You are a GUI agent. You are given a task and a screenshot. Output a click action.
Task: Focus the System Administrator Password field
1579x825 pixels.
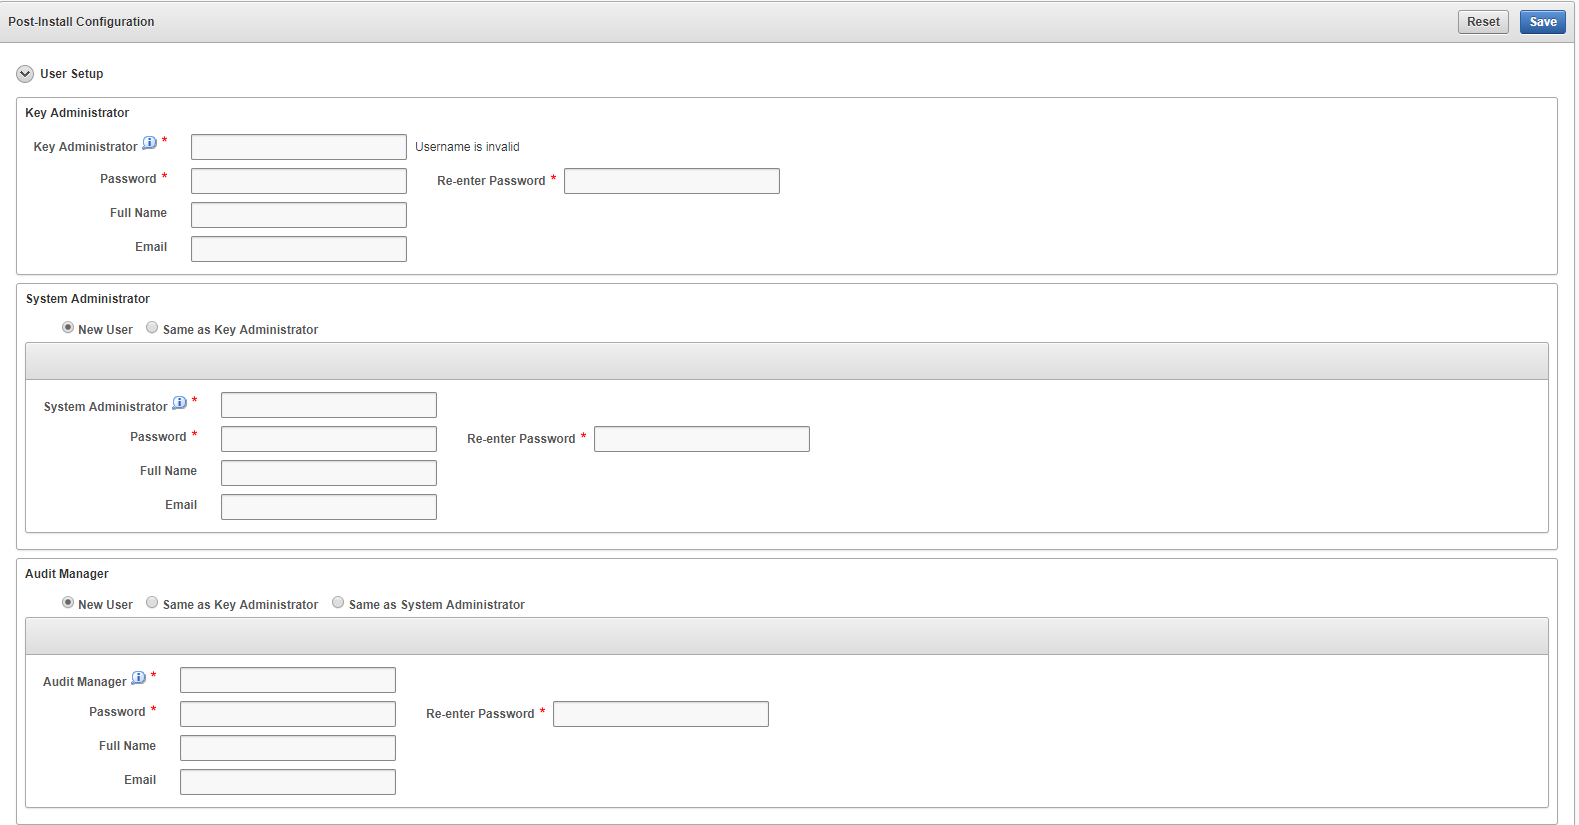click(329, 439)
